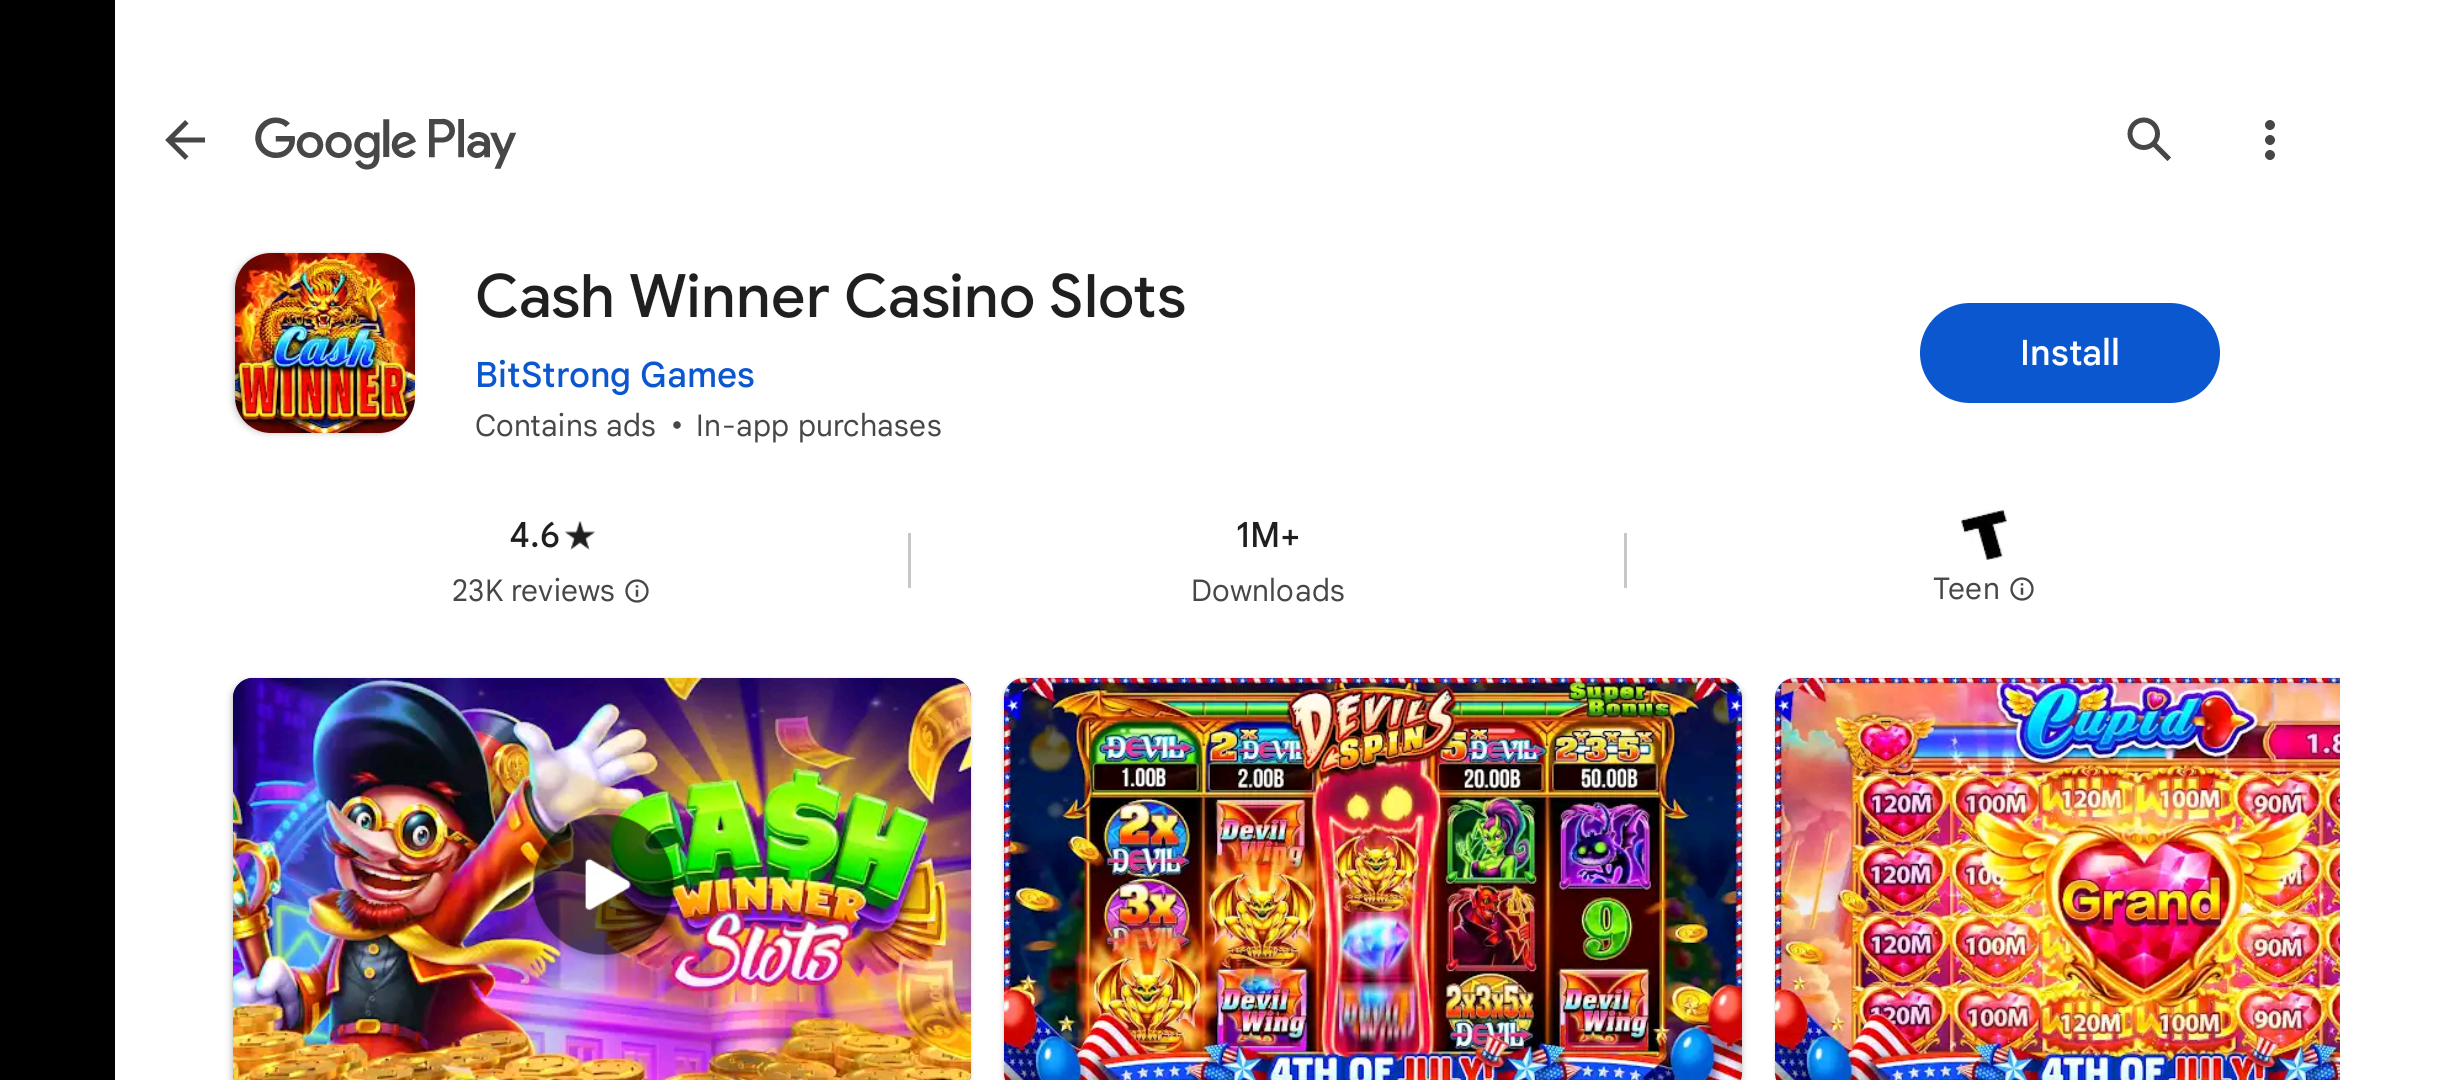Tap the 23K reviews label
This screenshot has width=2460, height=1080.
(x=533, y=591)
